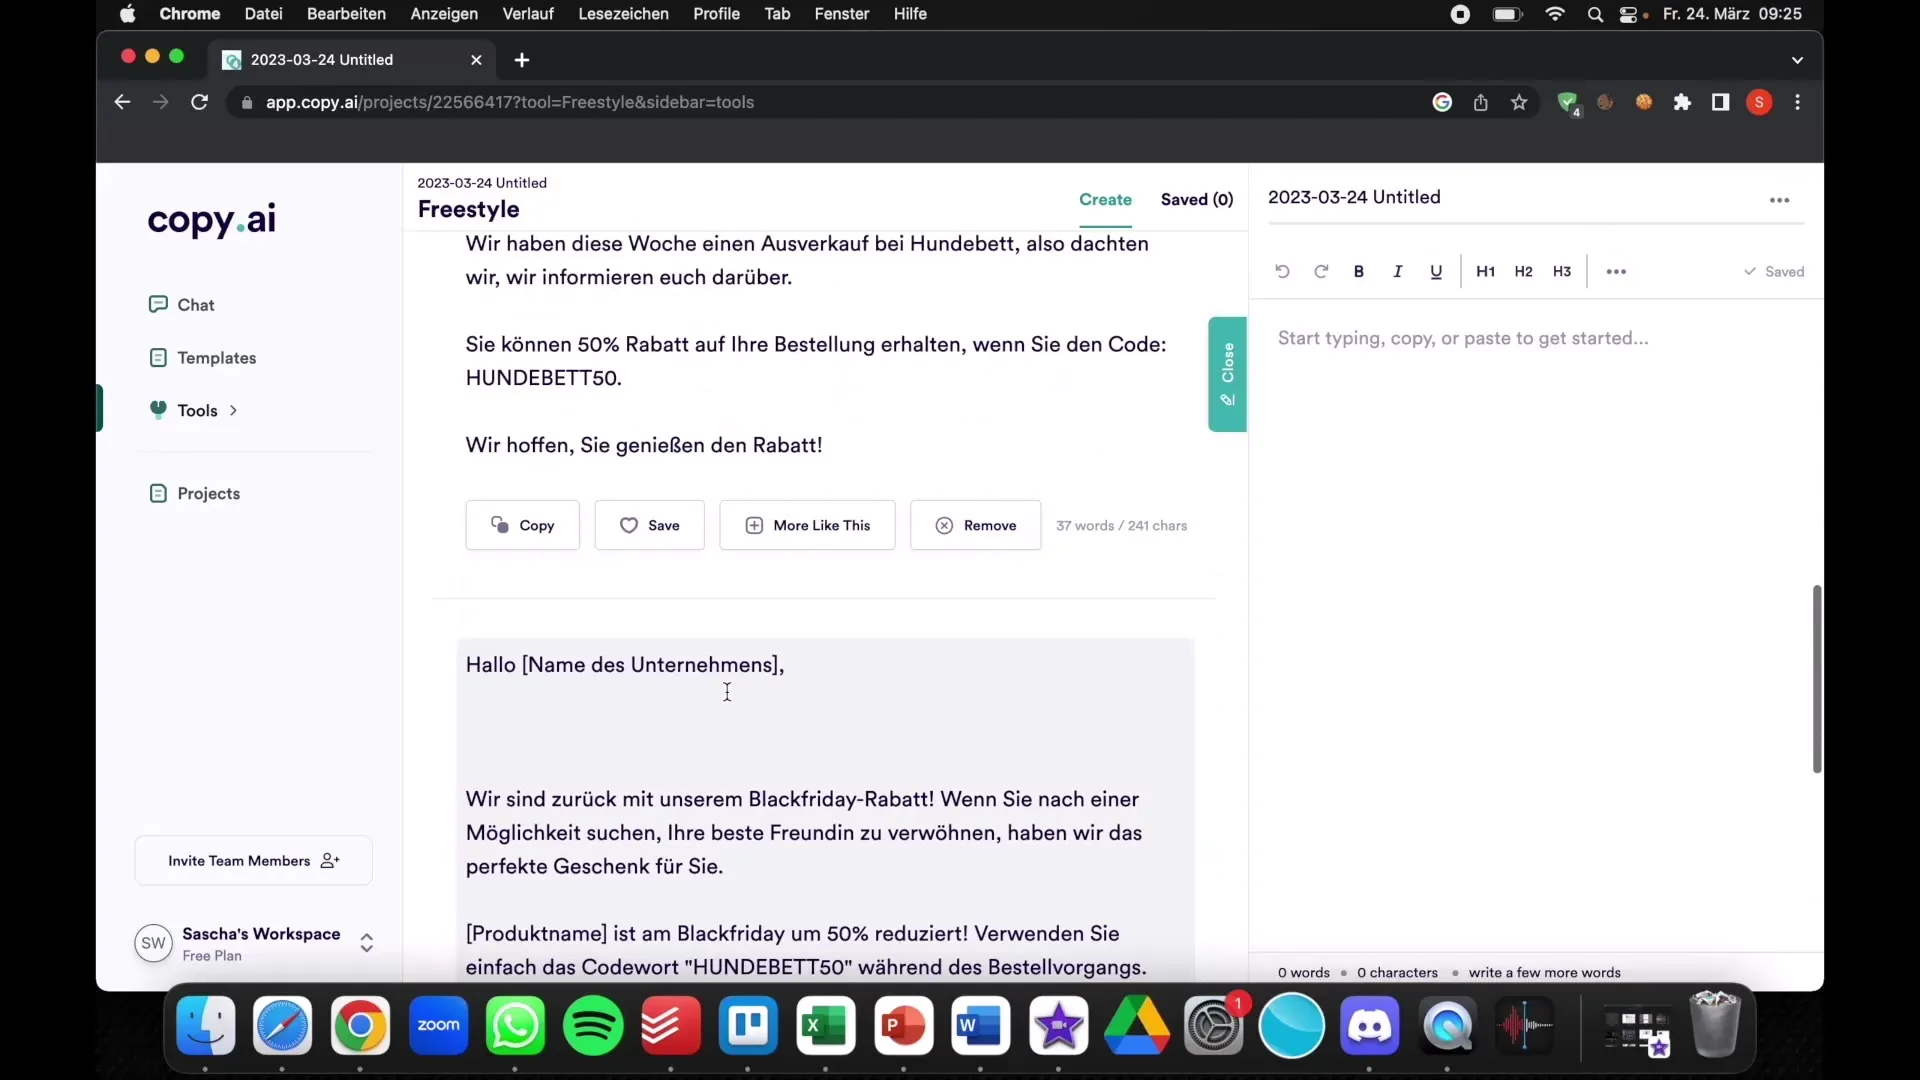
Task: Open the Datei menu
Action: coord(263,14)
